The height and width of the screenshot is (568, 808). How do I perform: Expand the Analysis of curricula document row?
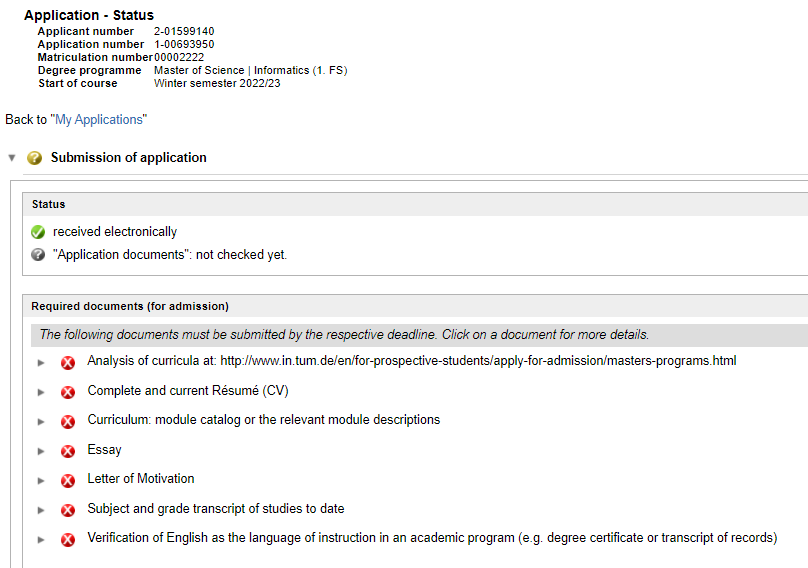42,362
